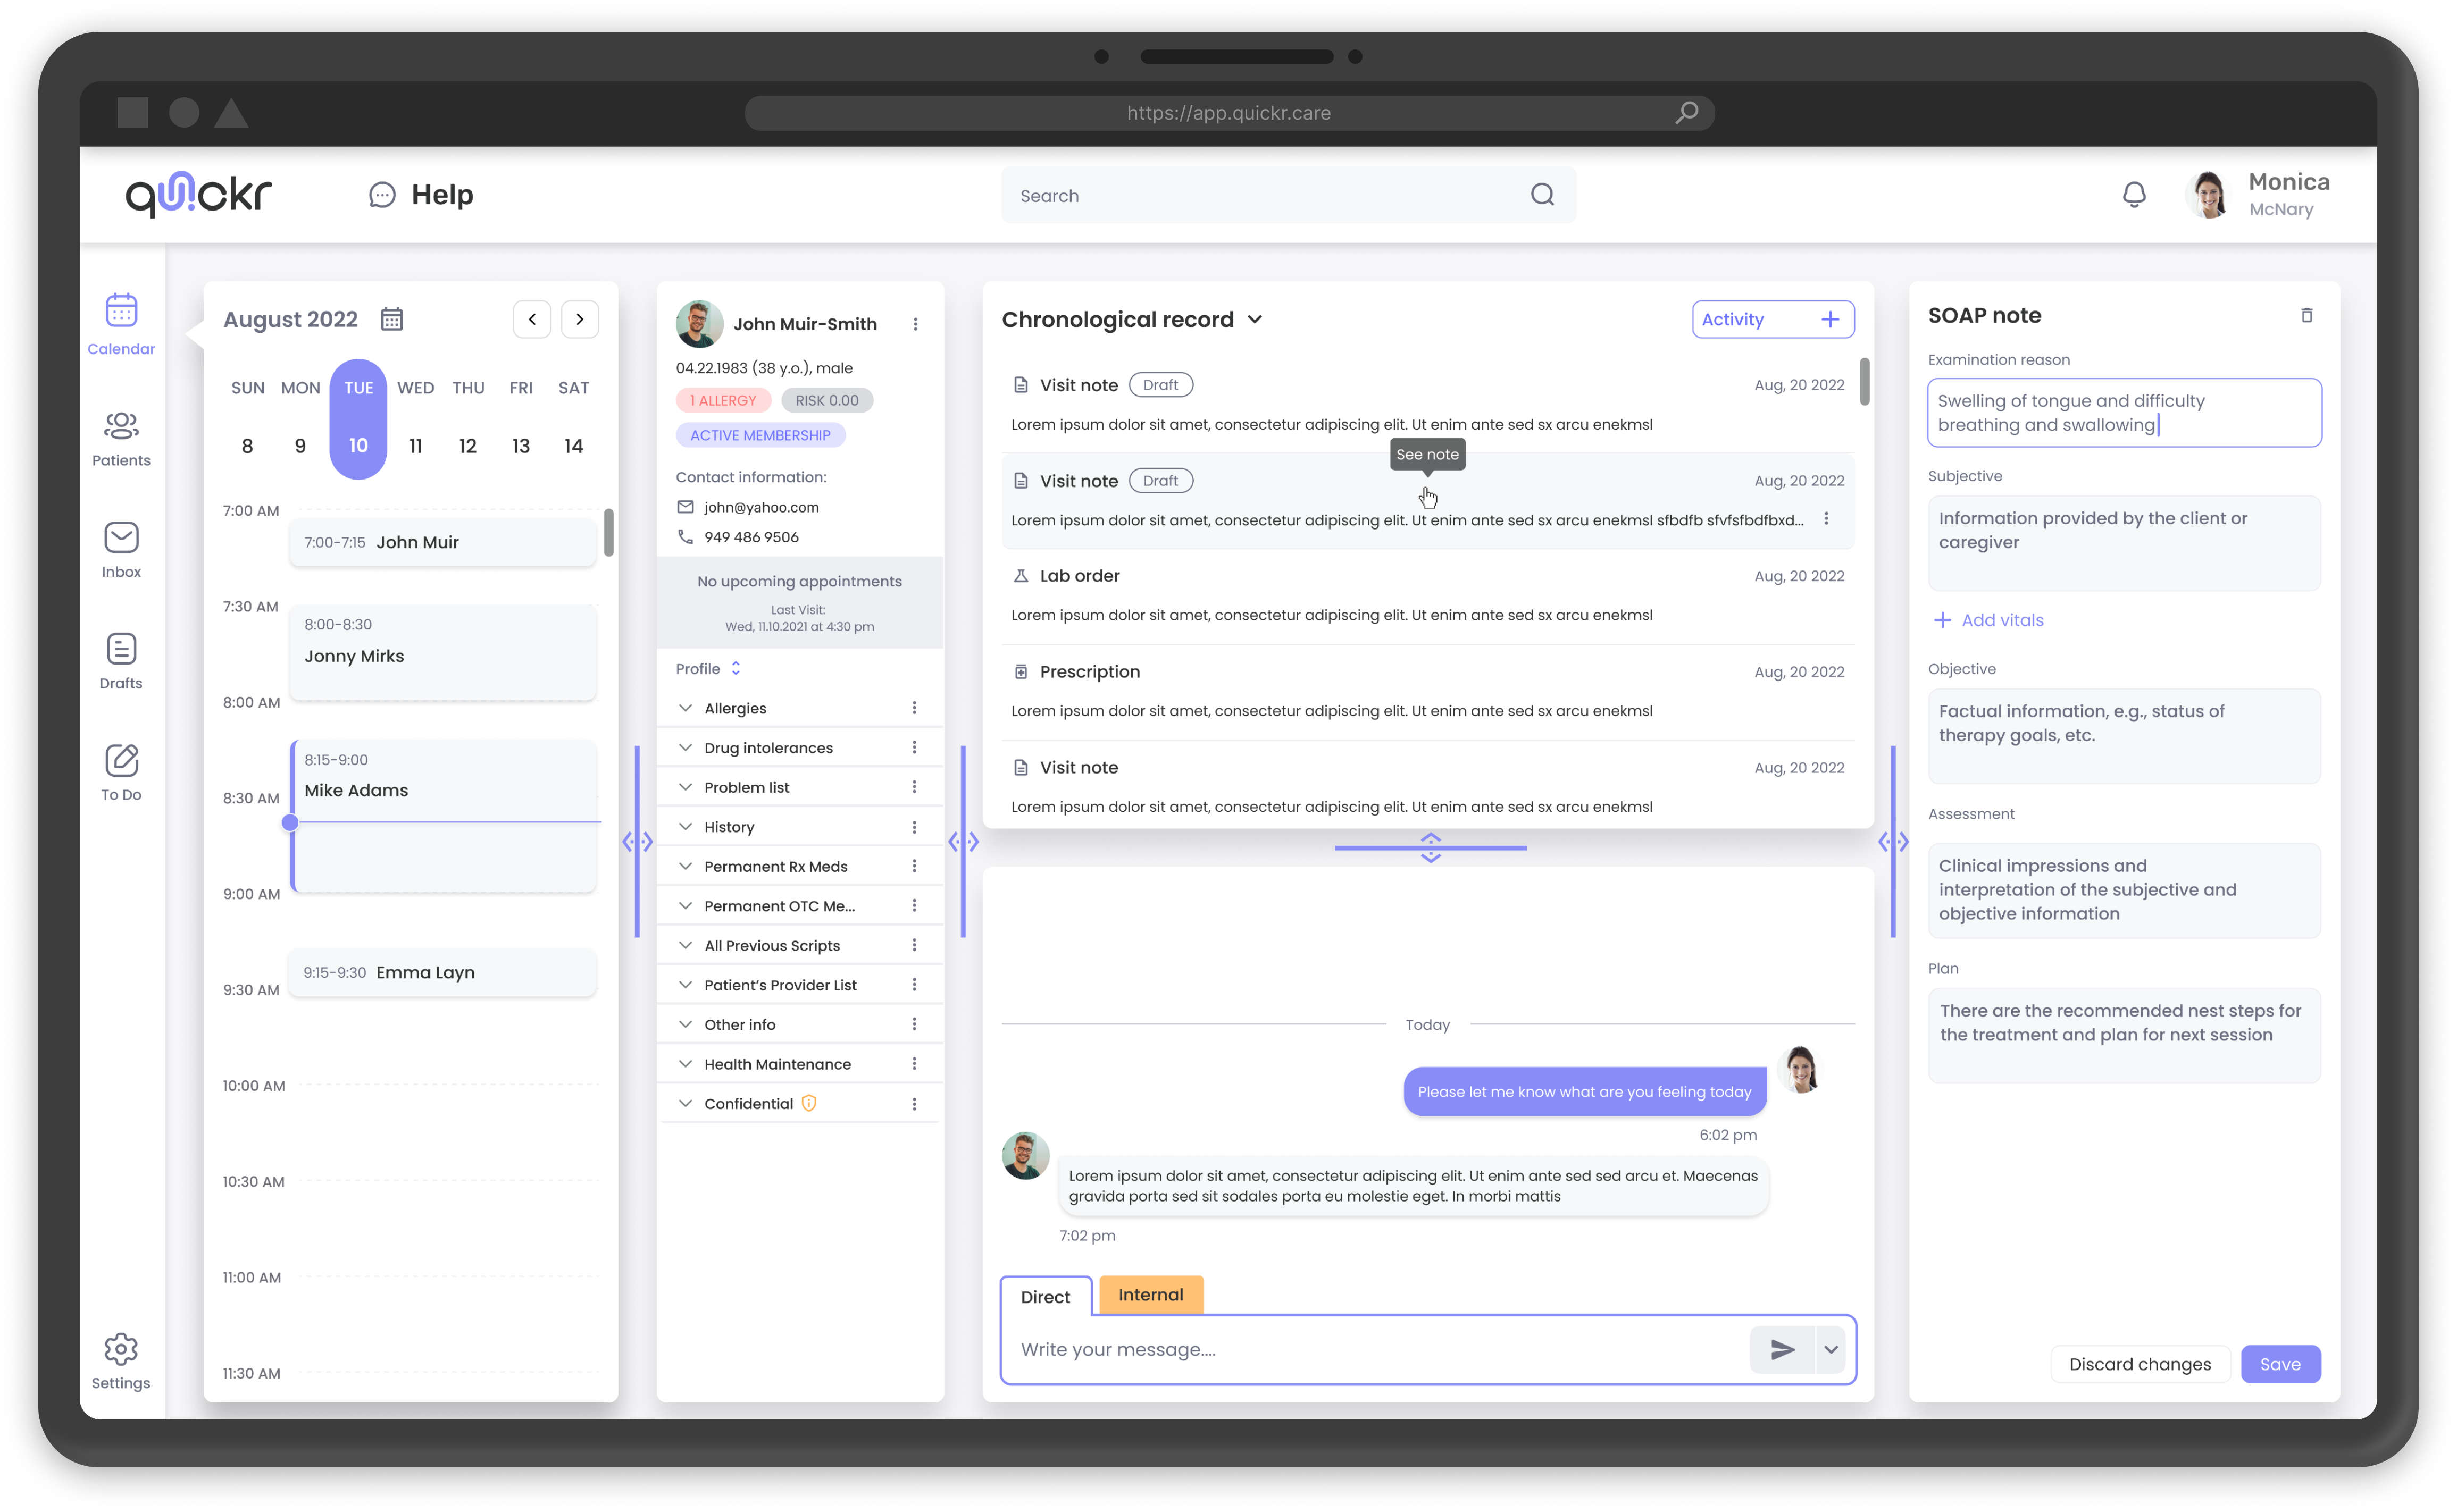The image size is (2457, 1512).
Task: Click the horizontal panel resize handle
Action: point(1430,847)
